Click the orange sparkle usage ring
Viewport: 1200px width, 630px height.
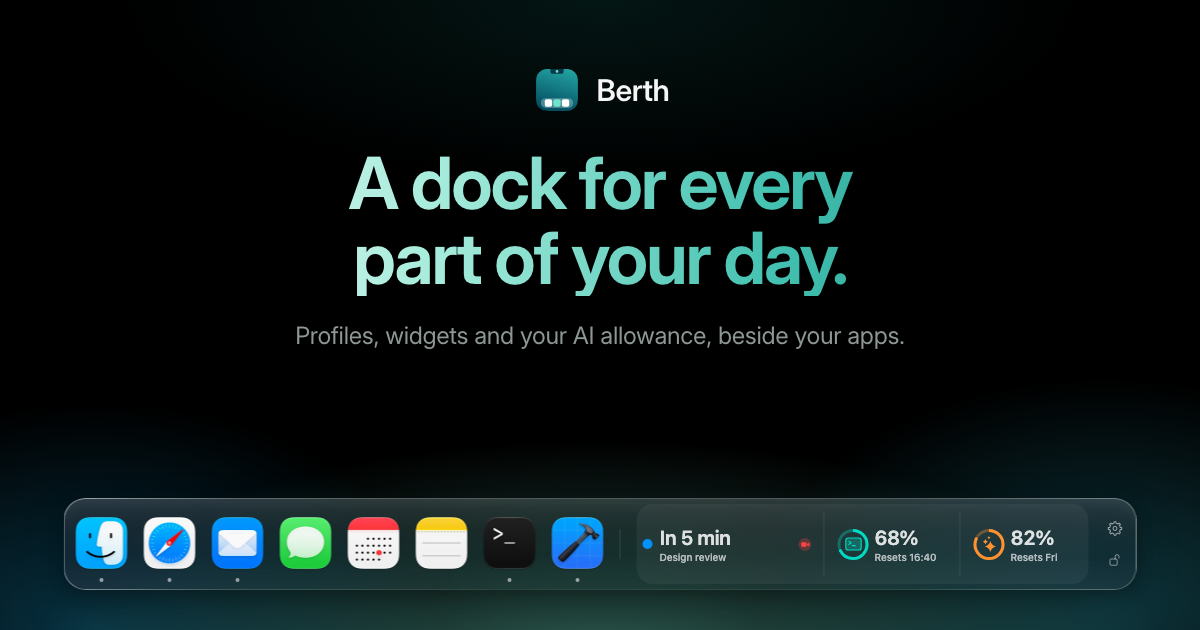[x=989, y=544]
